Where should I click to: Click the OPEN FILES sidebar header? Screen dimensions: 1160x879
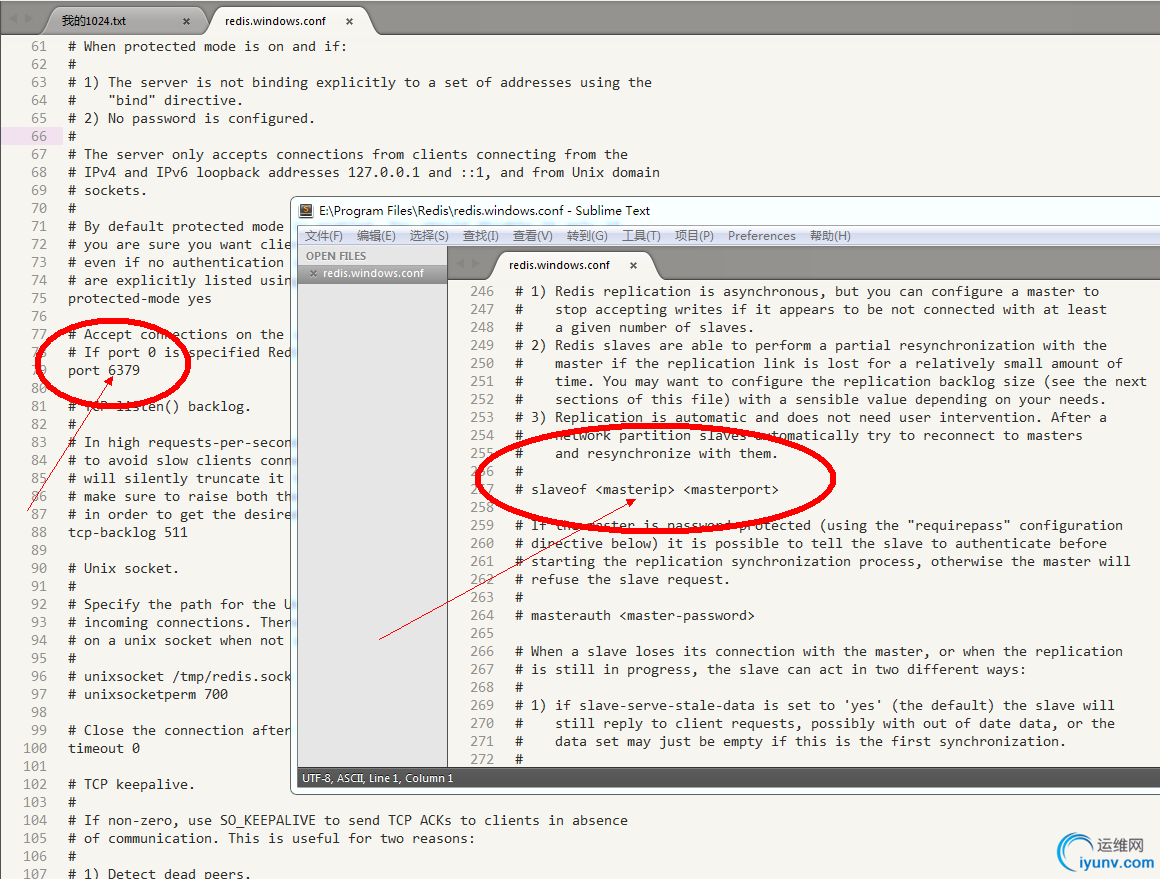click(x=336, y=256)
